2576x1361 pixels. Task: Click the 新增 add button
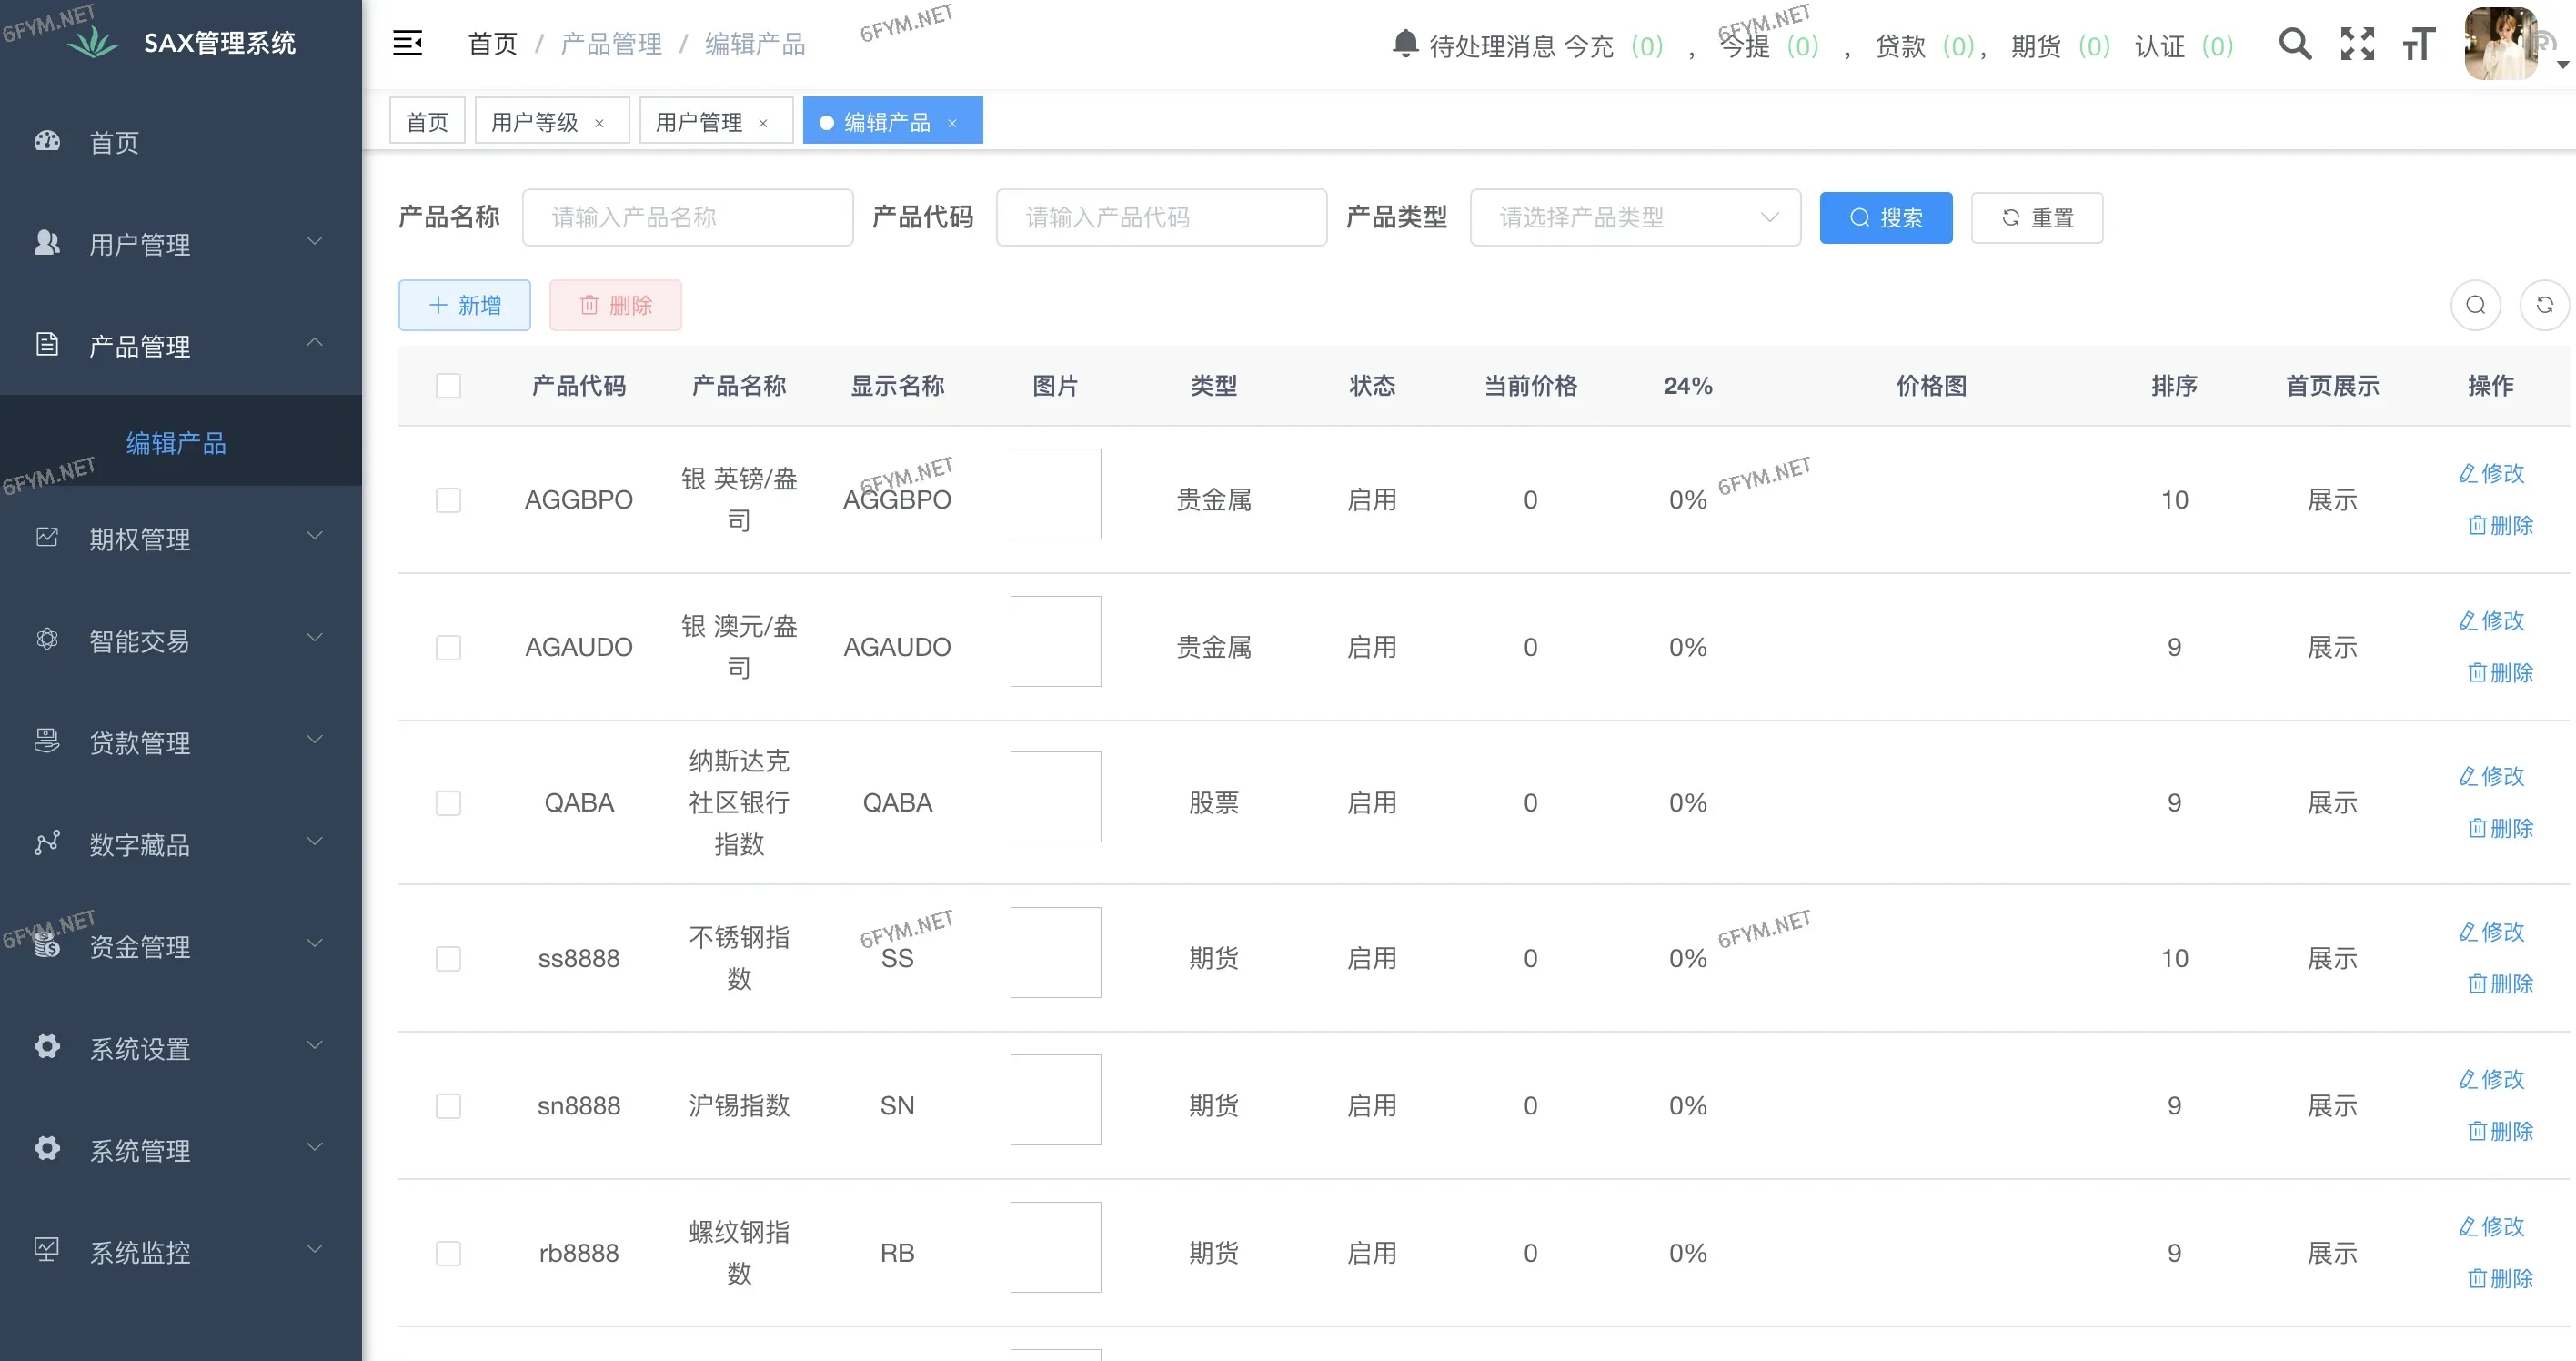click(464, 305)
